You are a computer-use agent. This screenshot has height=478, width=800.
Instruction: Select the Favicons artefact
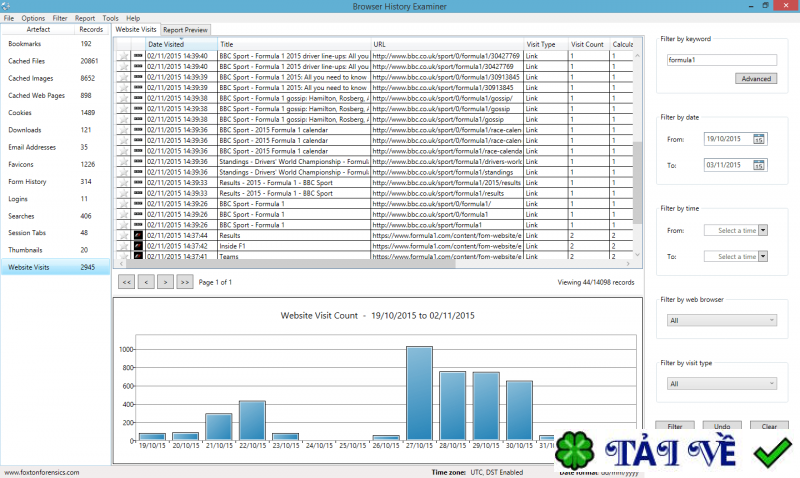click(55, 164)
